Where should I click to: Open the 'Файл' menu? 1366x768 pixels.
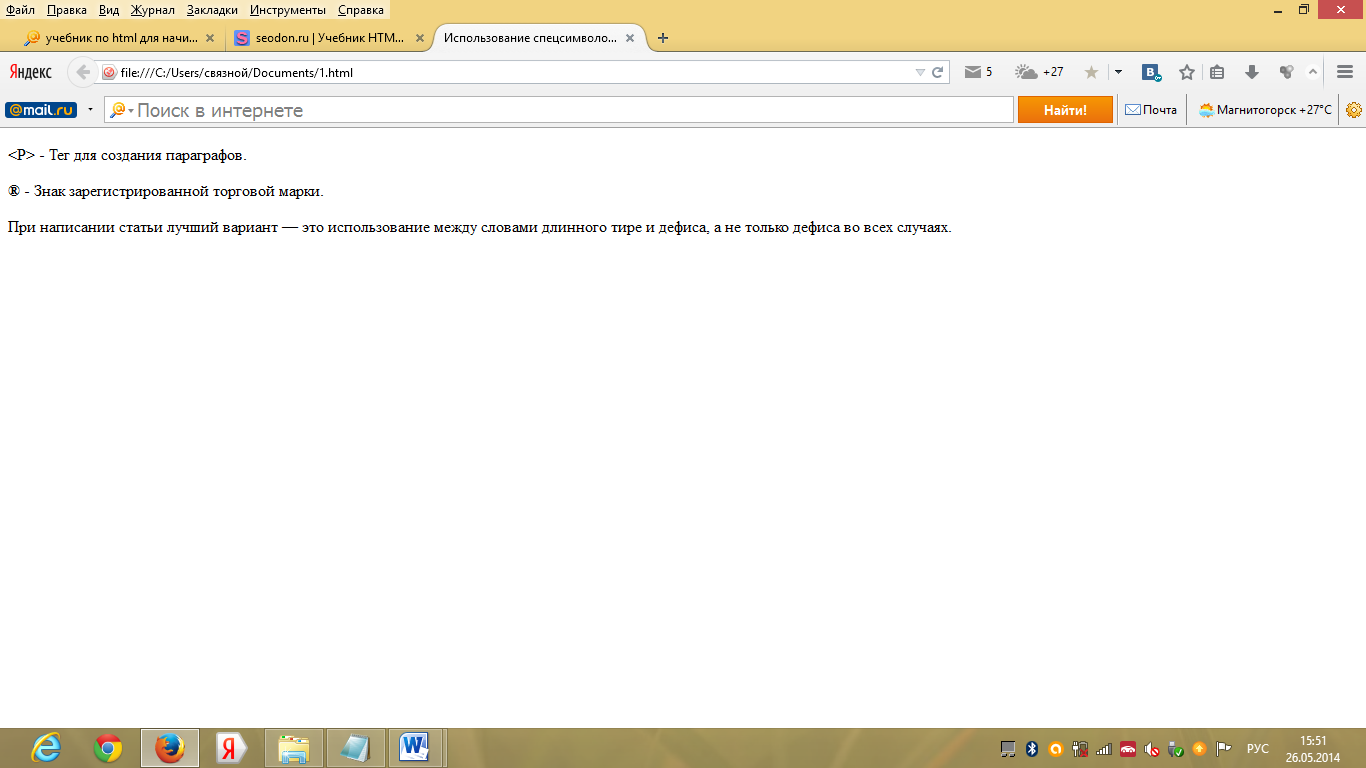pyautogui.click(x=20, y=10)
